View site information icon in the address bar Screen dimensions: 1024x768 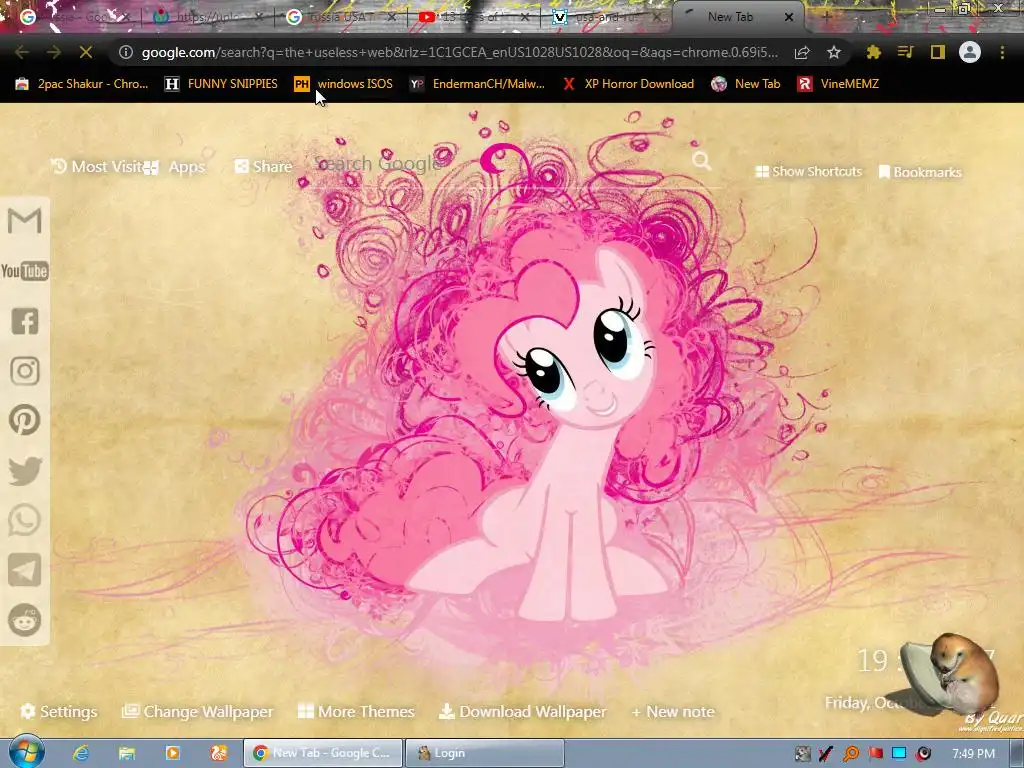pos(126,52)
